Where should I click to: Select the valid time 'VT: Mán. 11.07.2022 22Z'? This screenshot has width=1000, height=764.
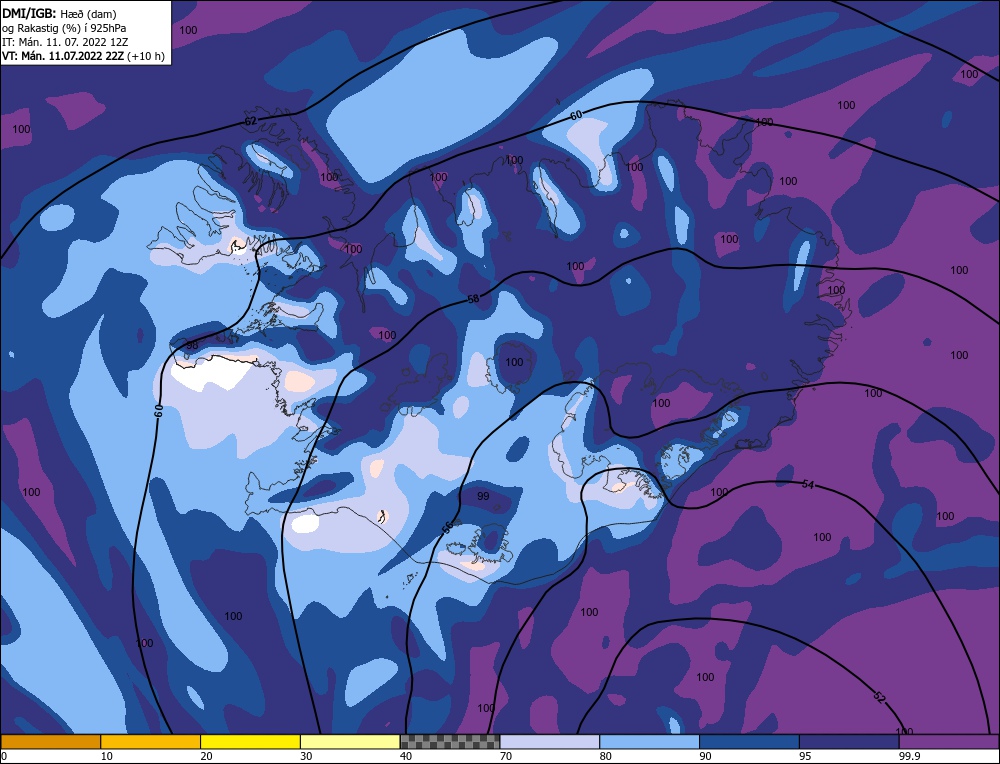coord(63,56)
